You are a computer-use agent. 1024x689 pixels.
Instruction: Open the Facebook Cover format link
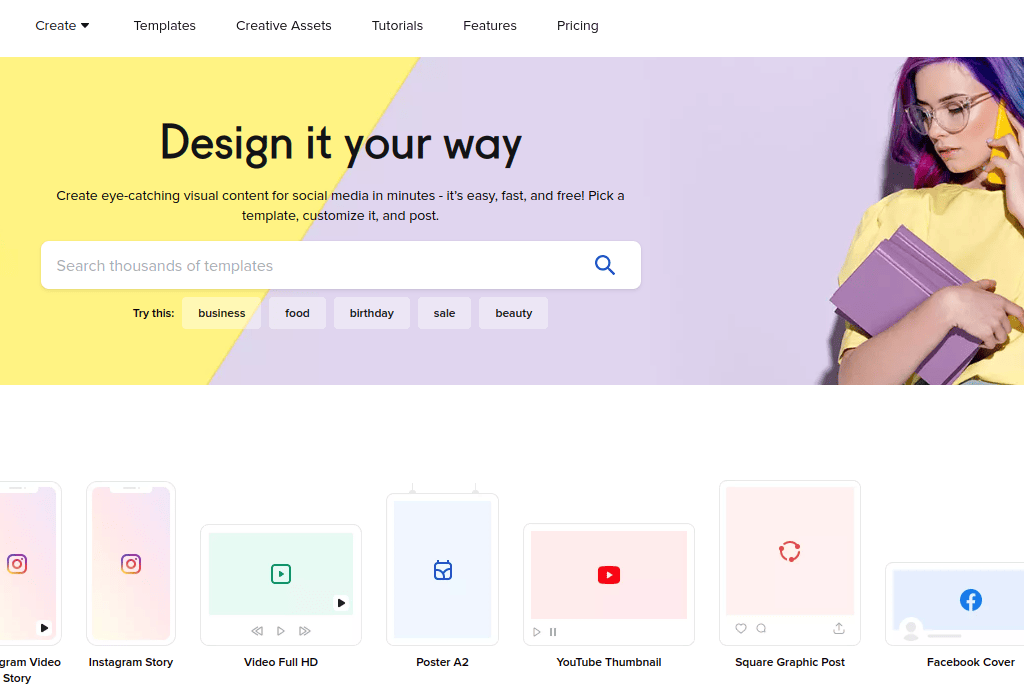click(970, 662)
